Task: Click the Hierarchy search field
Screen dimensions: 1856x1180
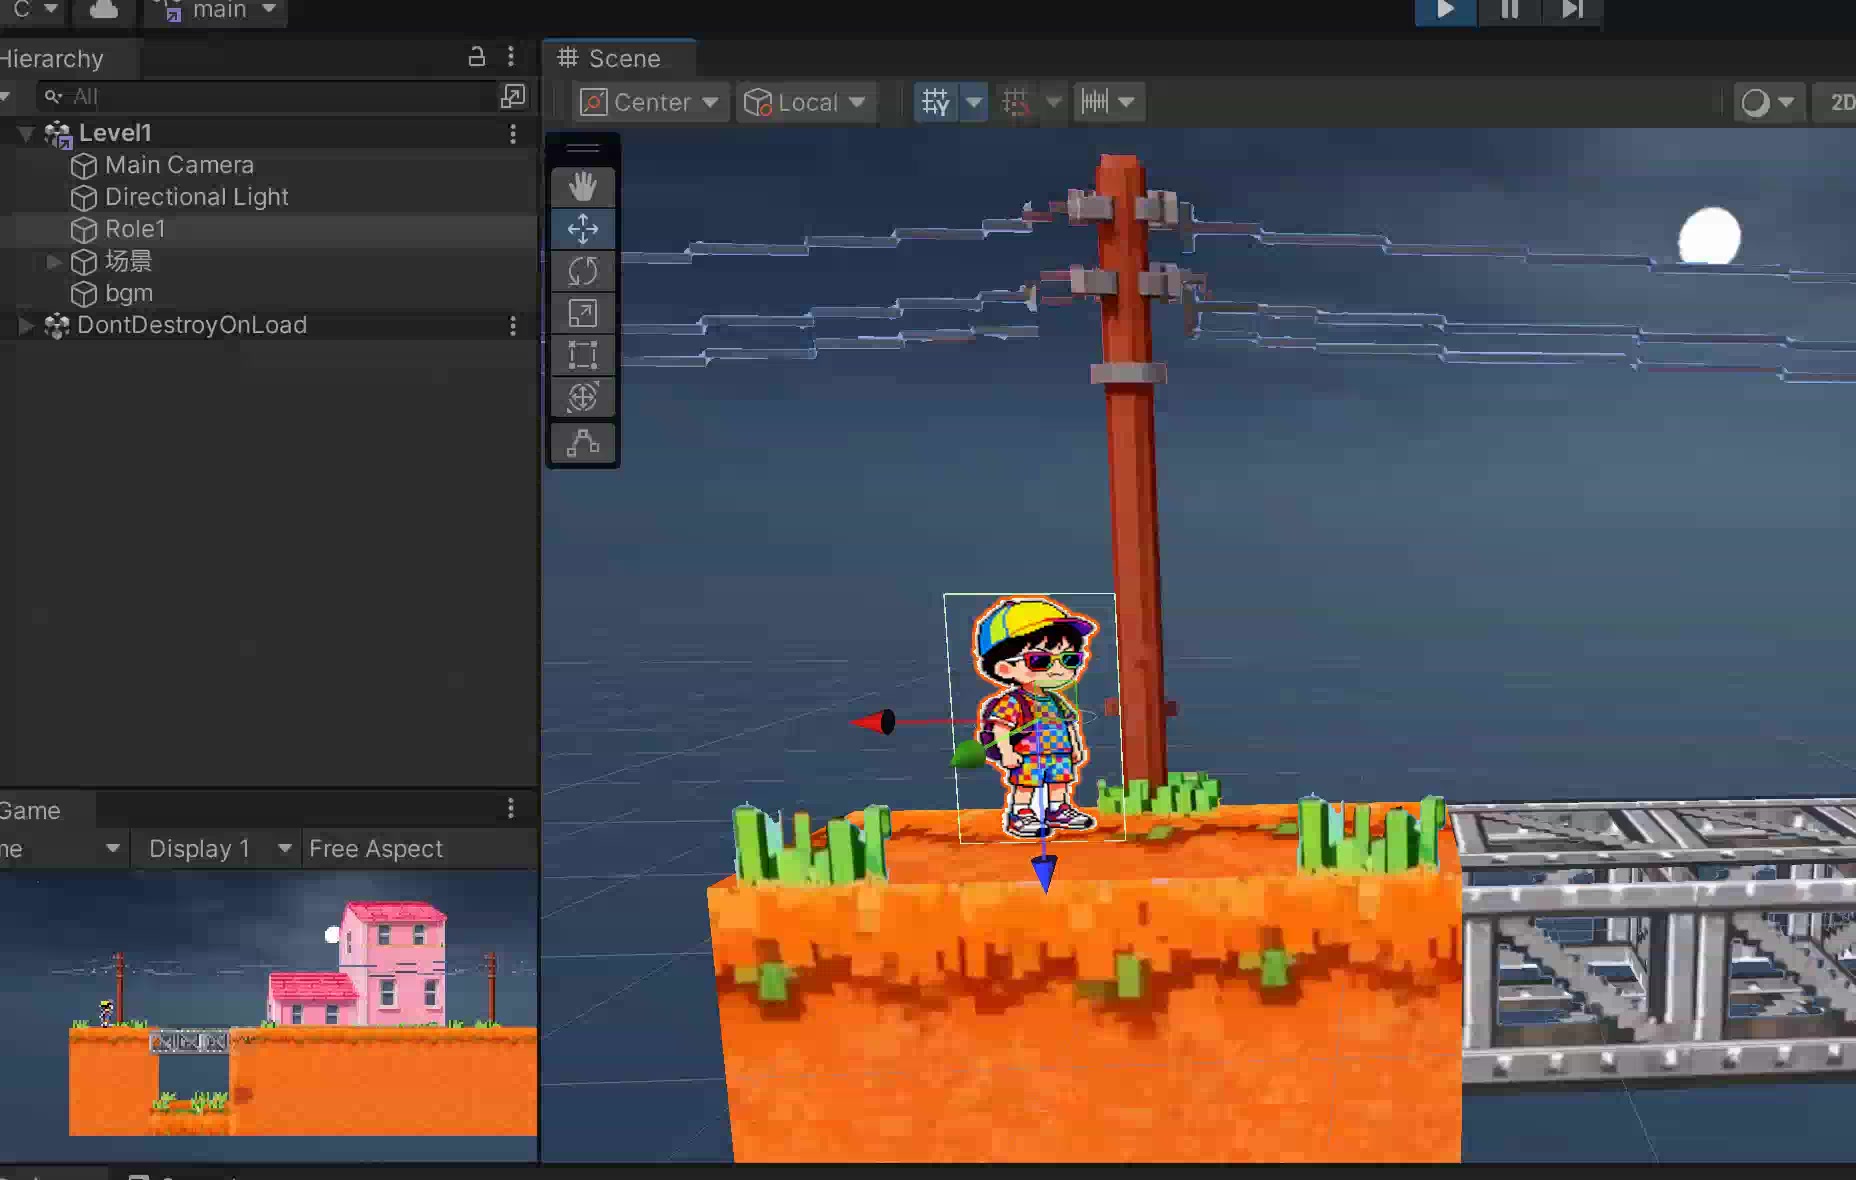Action: point(270,97)
